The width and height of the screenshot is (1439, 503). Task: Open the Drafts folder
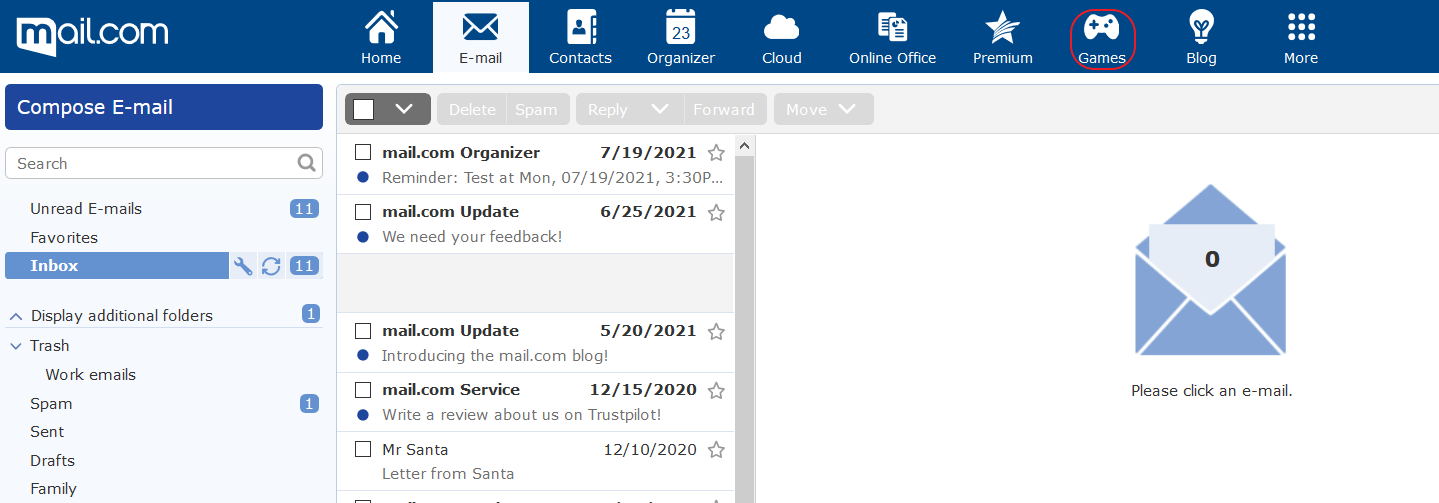[52, 461]
